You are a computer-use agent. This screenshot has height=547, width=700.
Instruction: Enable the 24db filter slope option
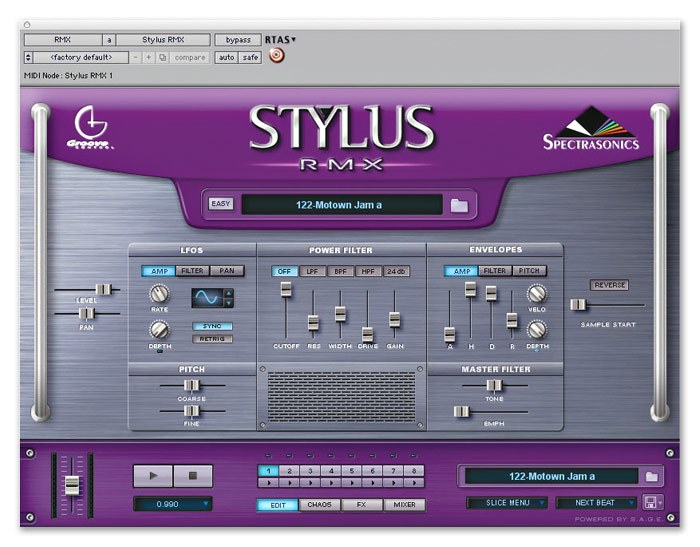(x=396, y=271)
